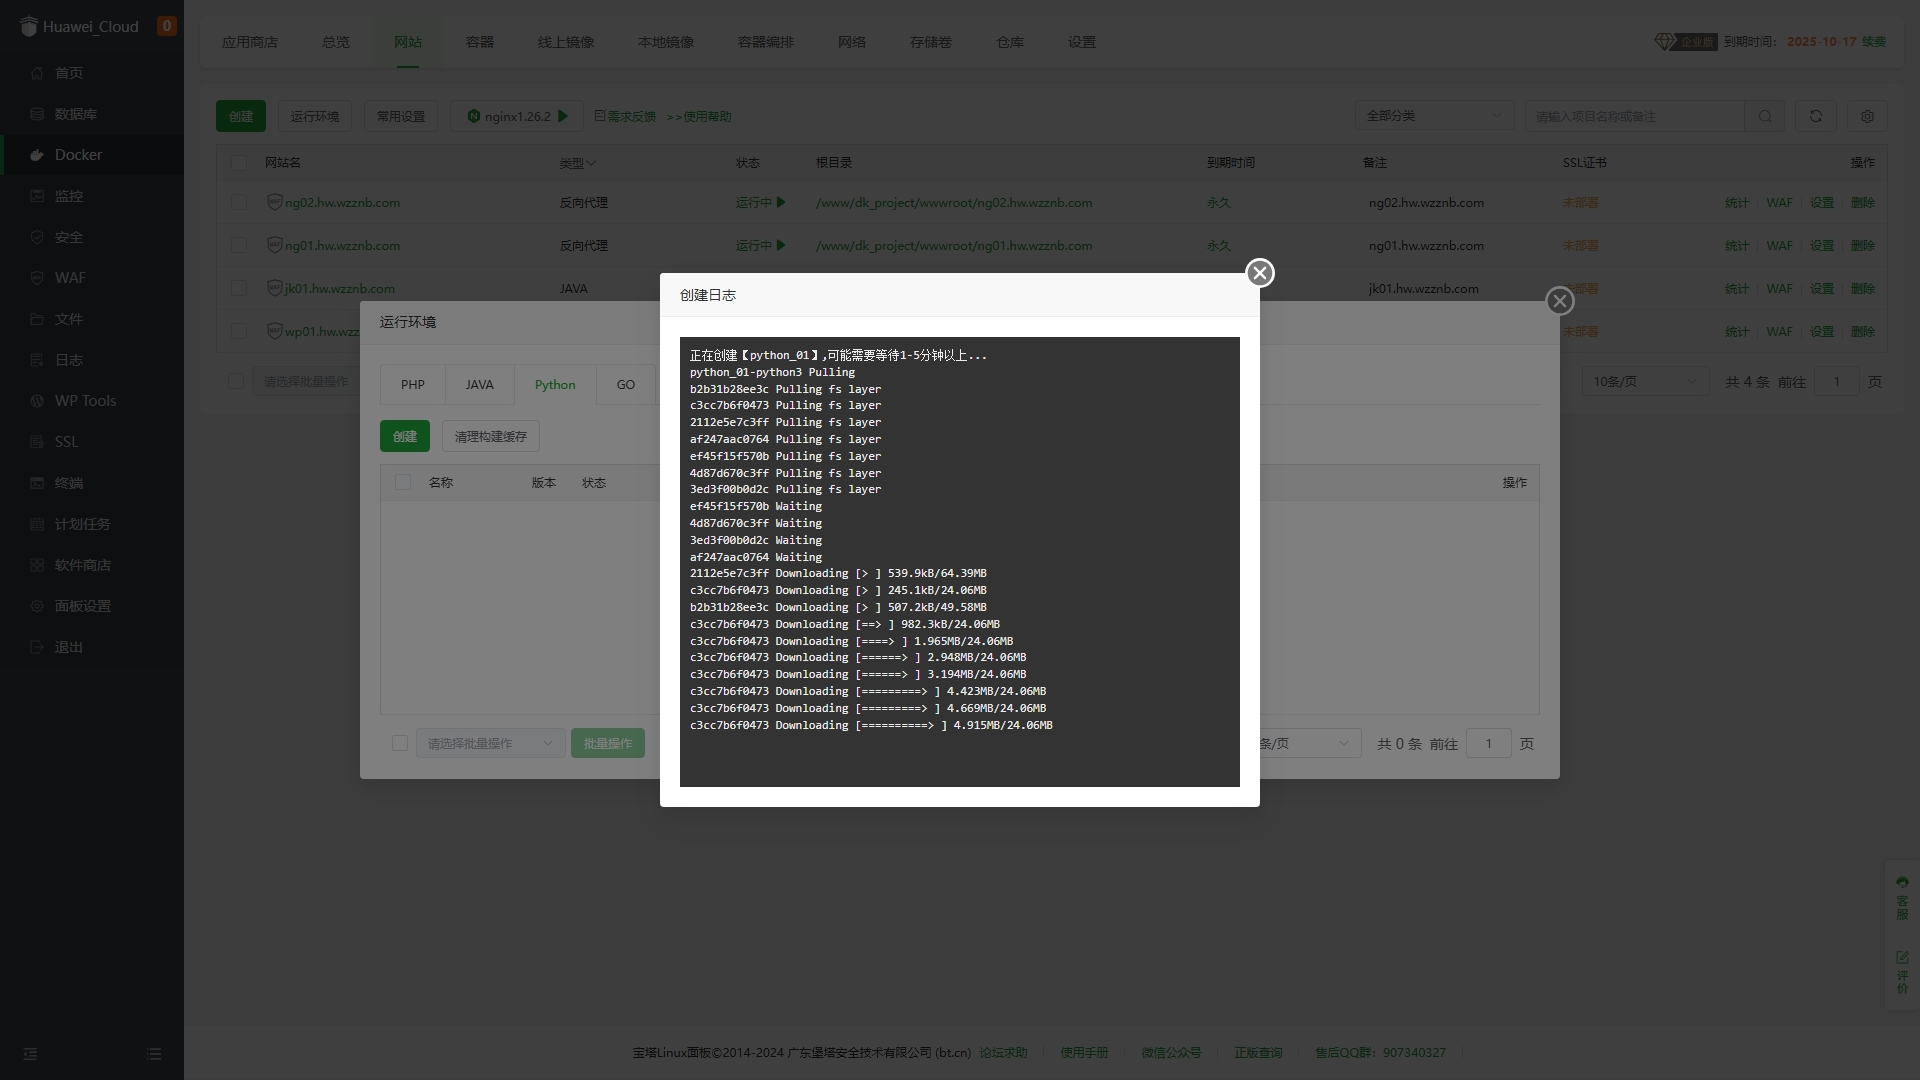
Task: Select the PHP runtime tab
Action: pos(413,384)
